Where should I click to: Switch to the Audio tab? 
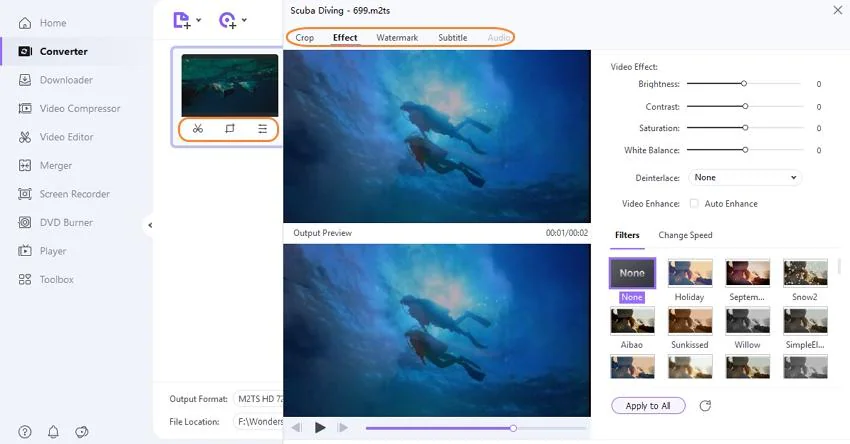[x=498, y=37]
